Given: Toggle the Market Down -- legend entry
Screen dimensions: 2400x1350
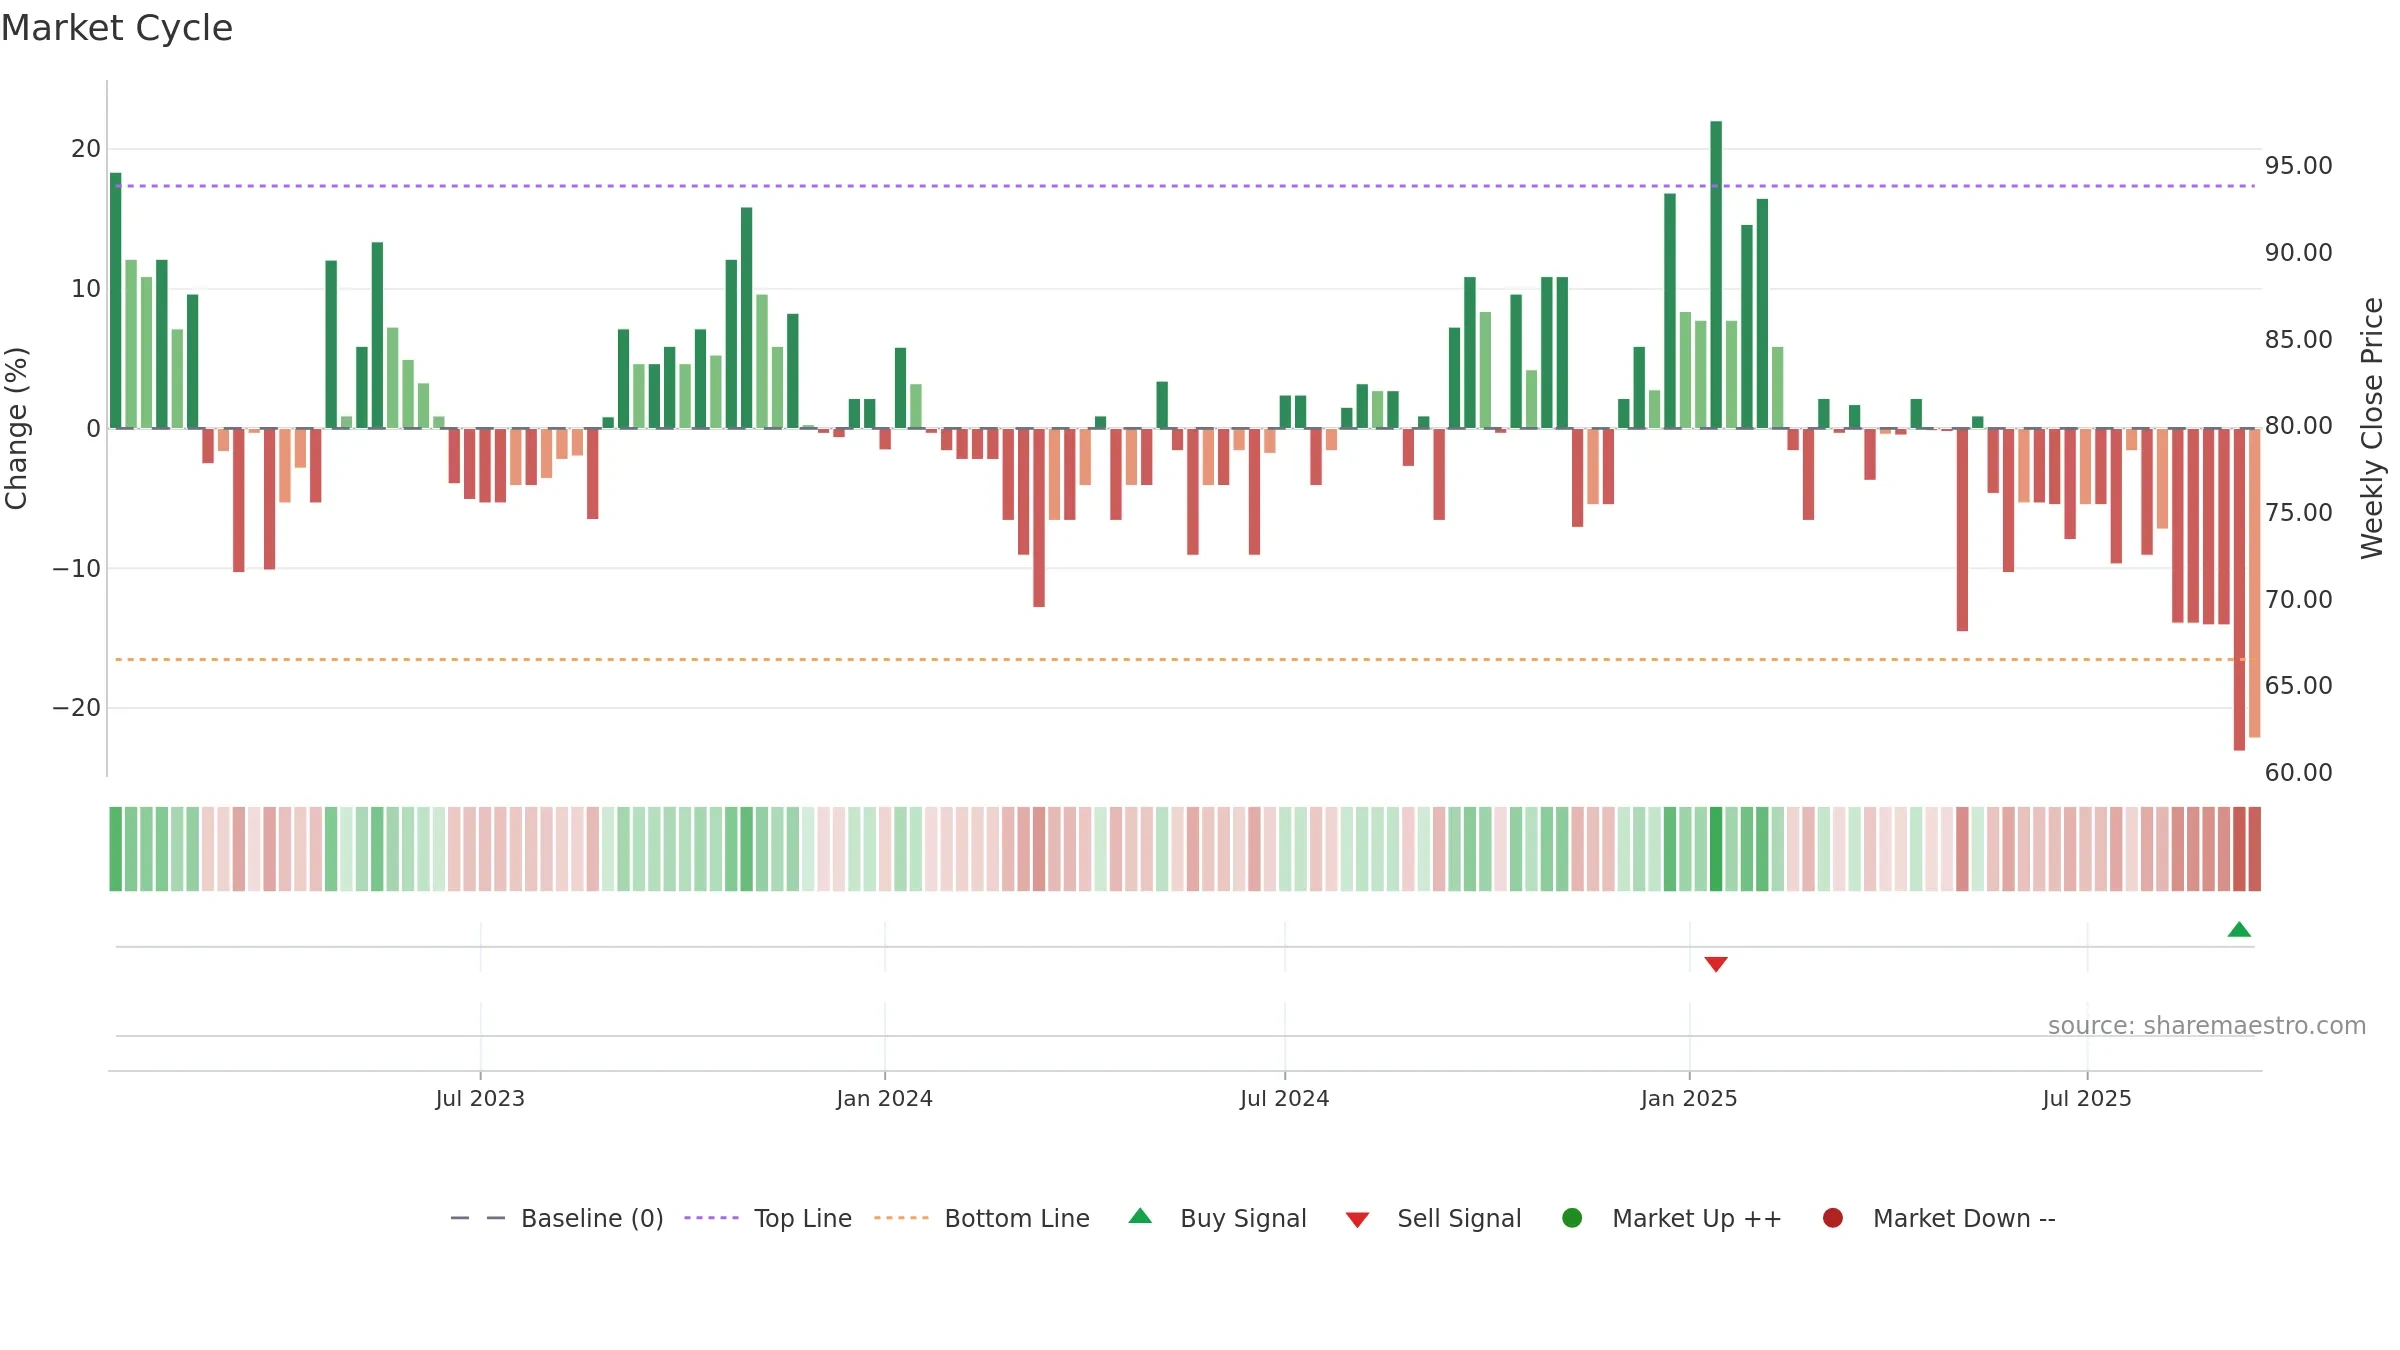Looking at the screenshot, I should [1939, 1218].
